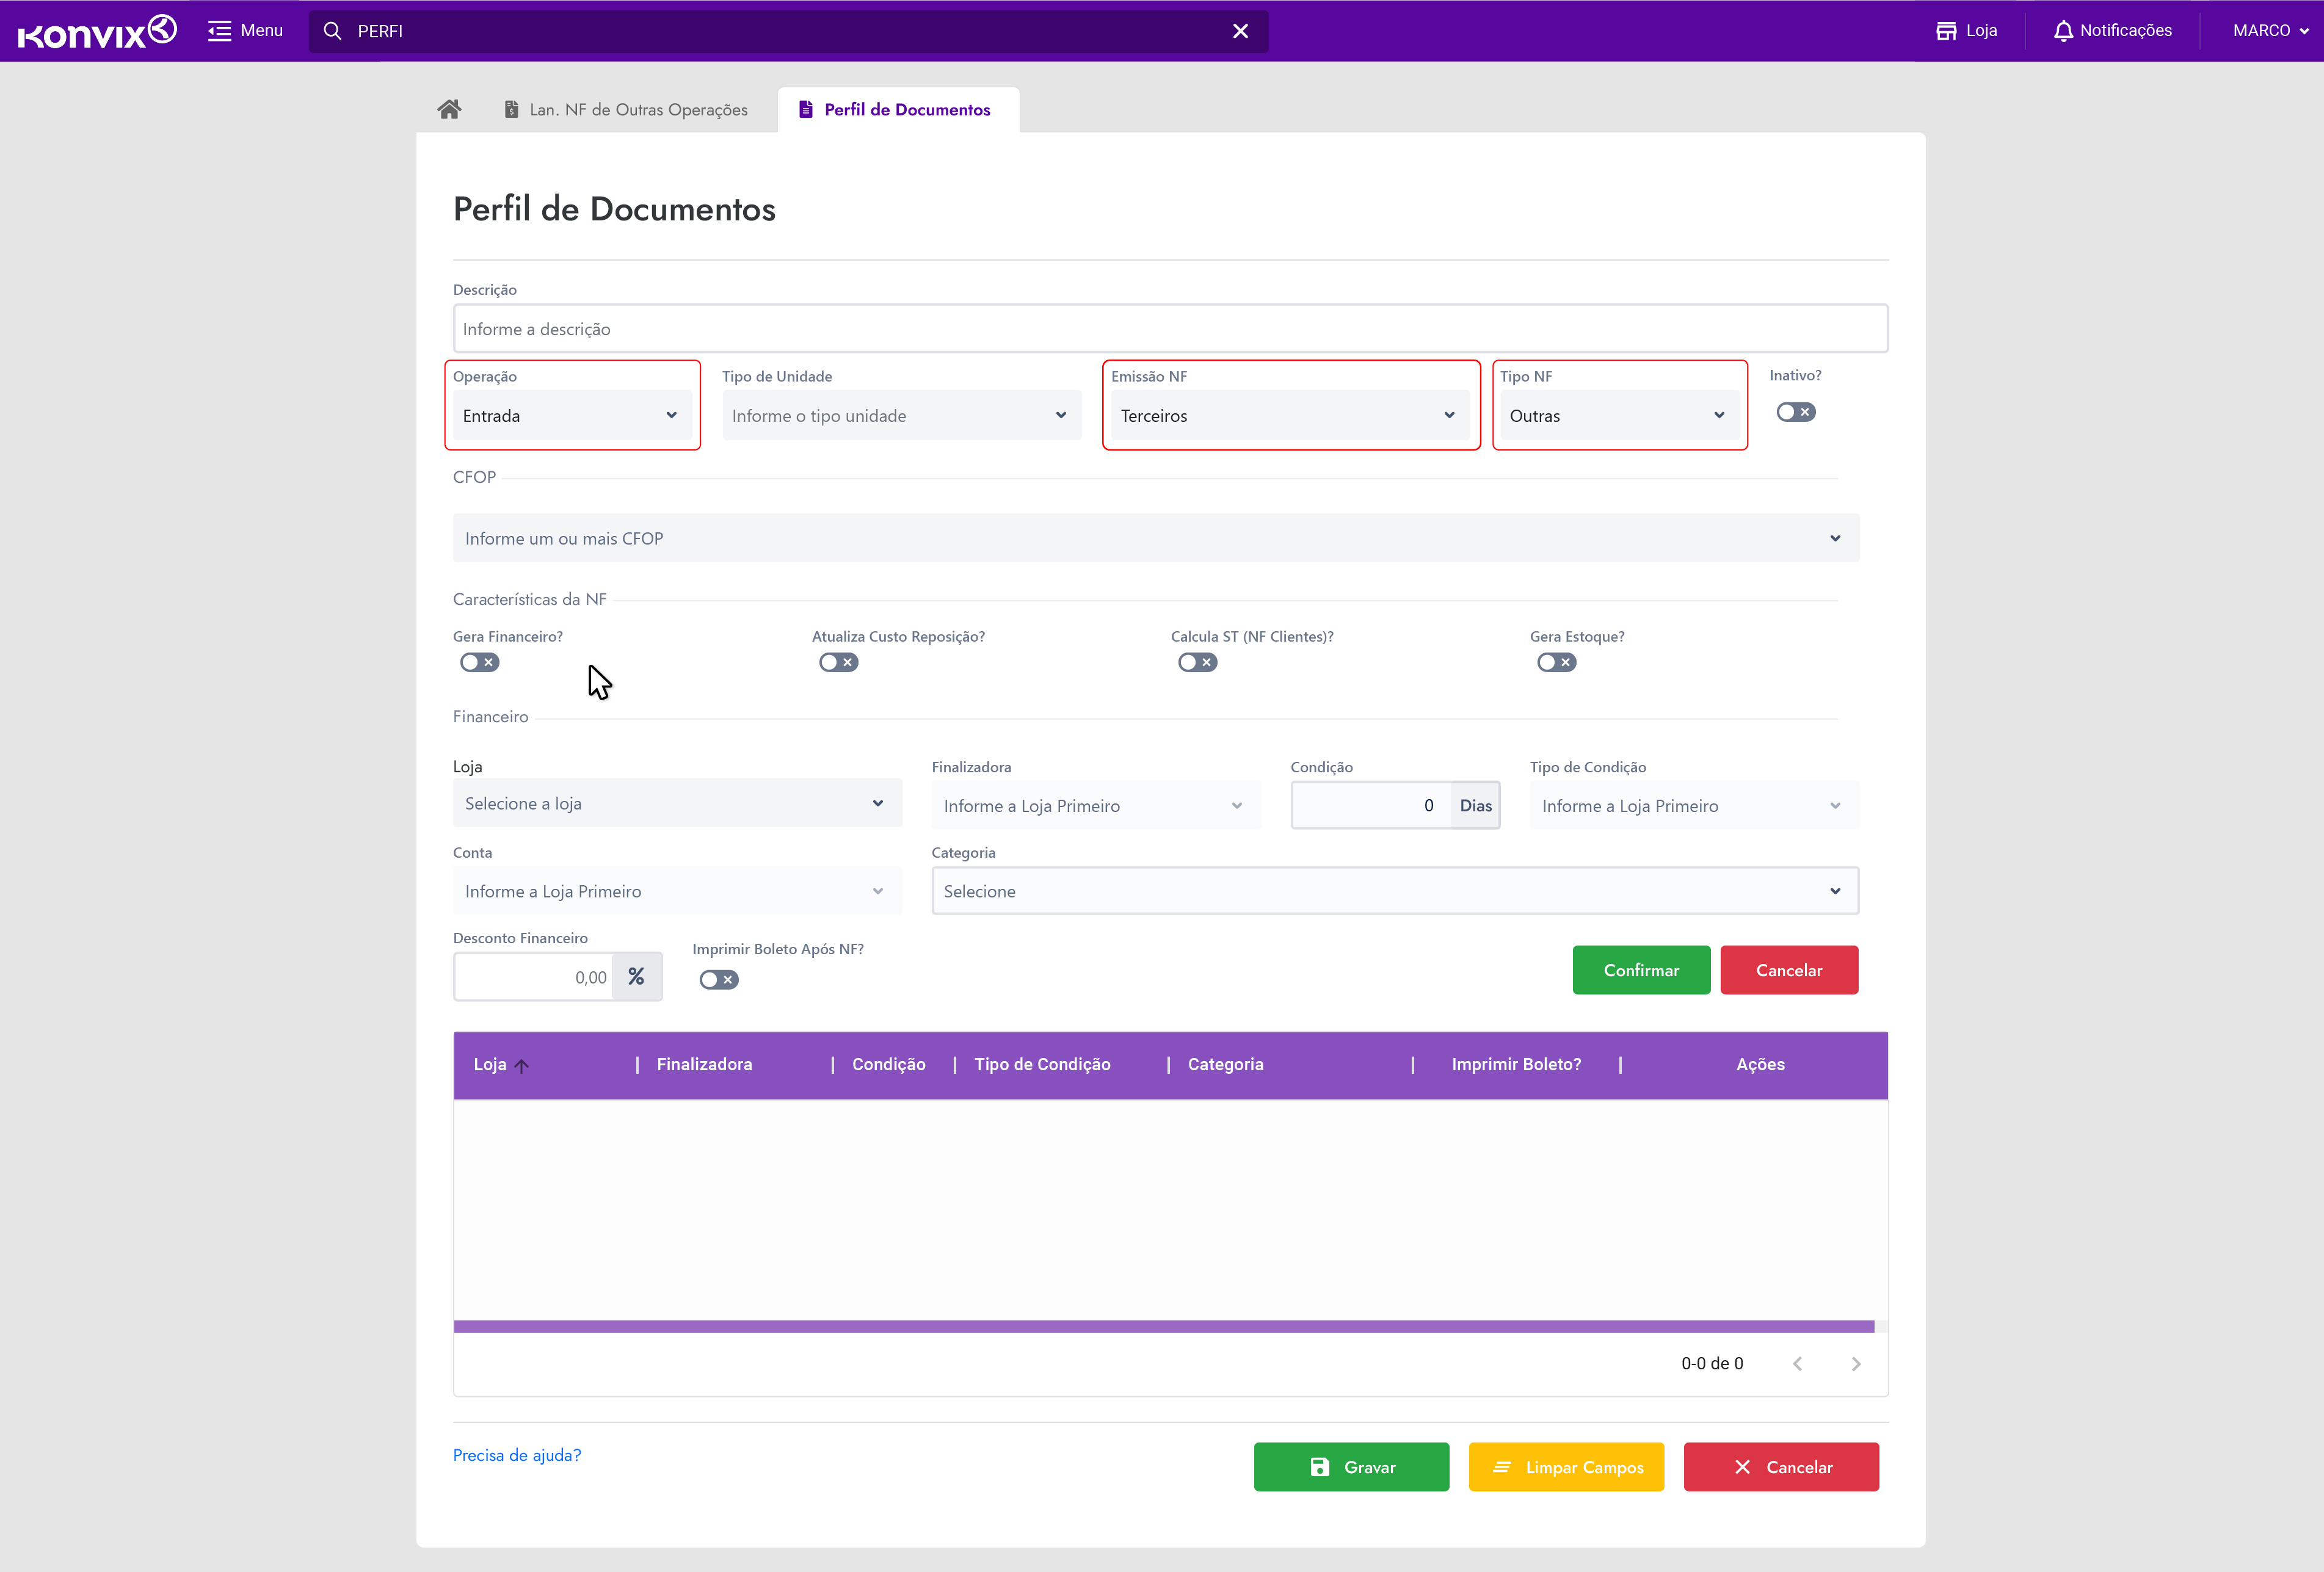Enable the Gera Estoque switch
Screen dimensions: 2324x1572
click(1556, 662)
